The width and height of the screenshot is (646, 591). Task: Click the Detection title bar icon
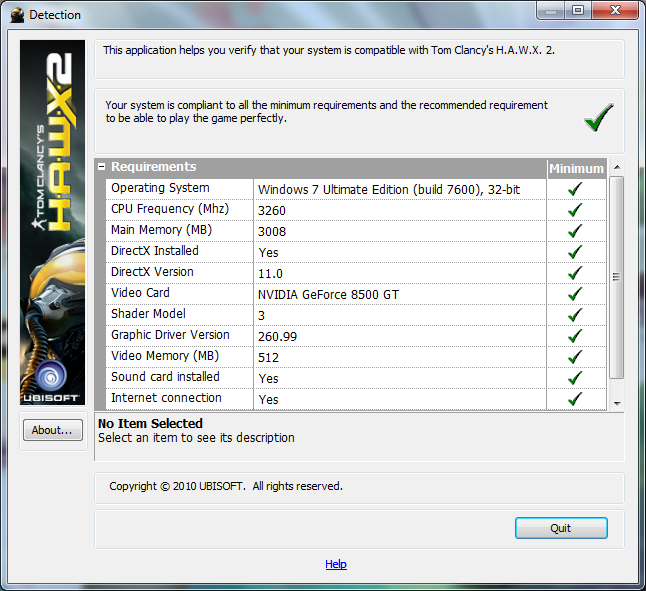[x=17, y=15]
